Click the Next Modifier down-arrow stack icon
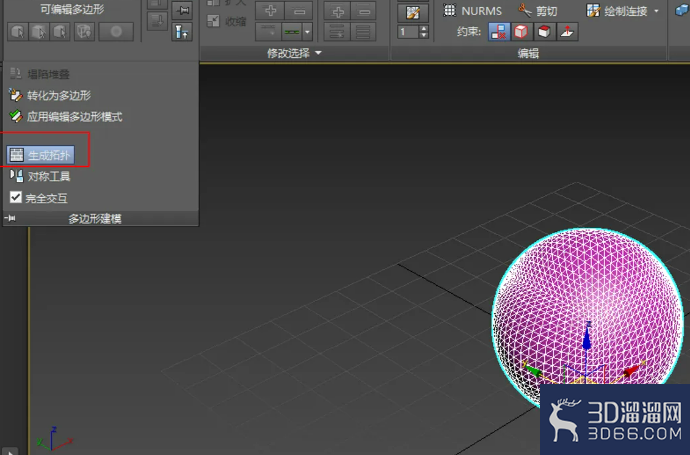Screen dimensions: 690x455 [x=157, y=20]
